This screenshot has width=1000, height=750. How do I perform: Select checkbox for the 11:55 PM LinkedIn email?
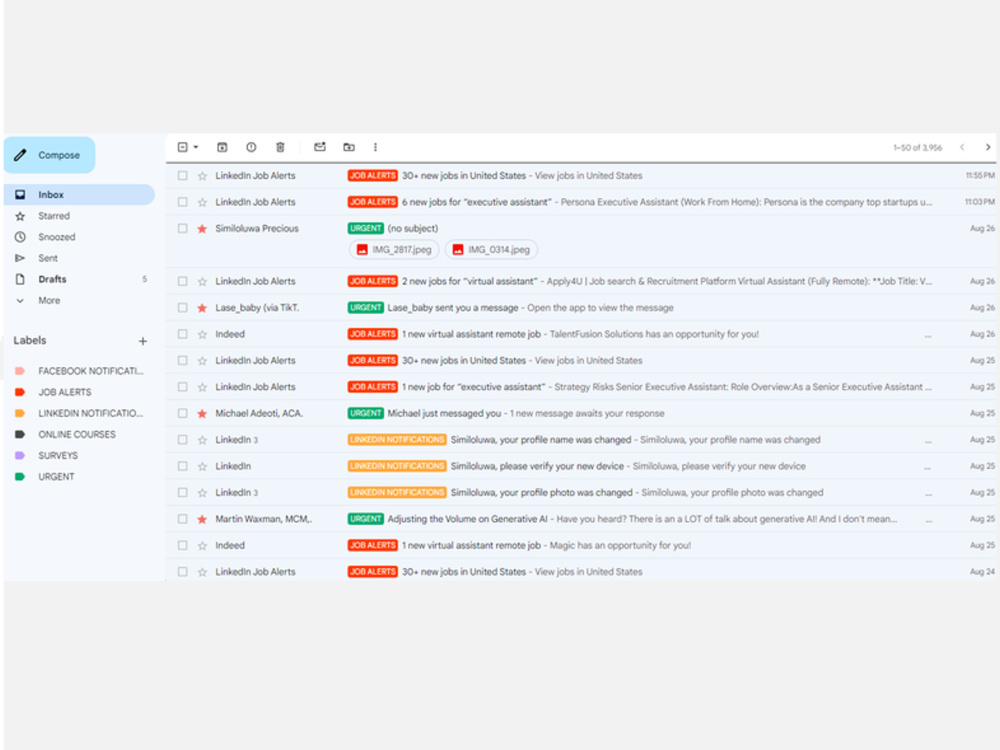(x=182, y=175)
